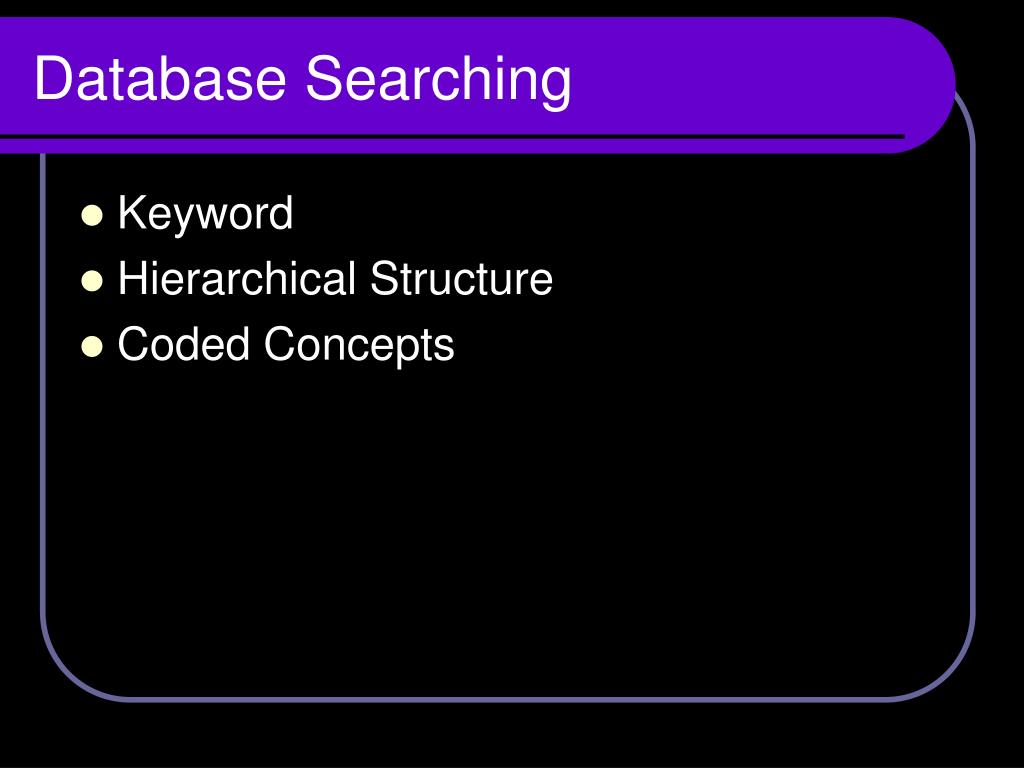Select the word Coded
Viewport: 1024px width, 768px height.
click(184, 344)
